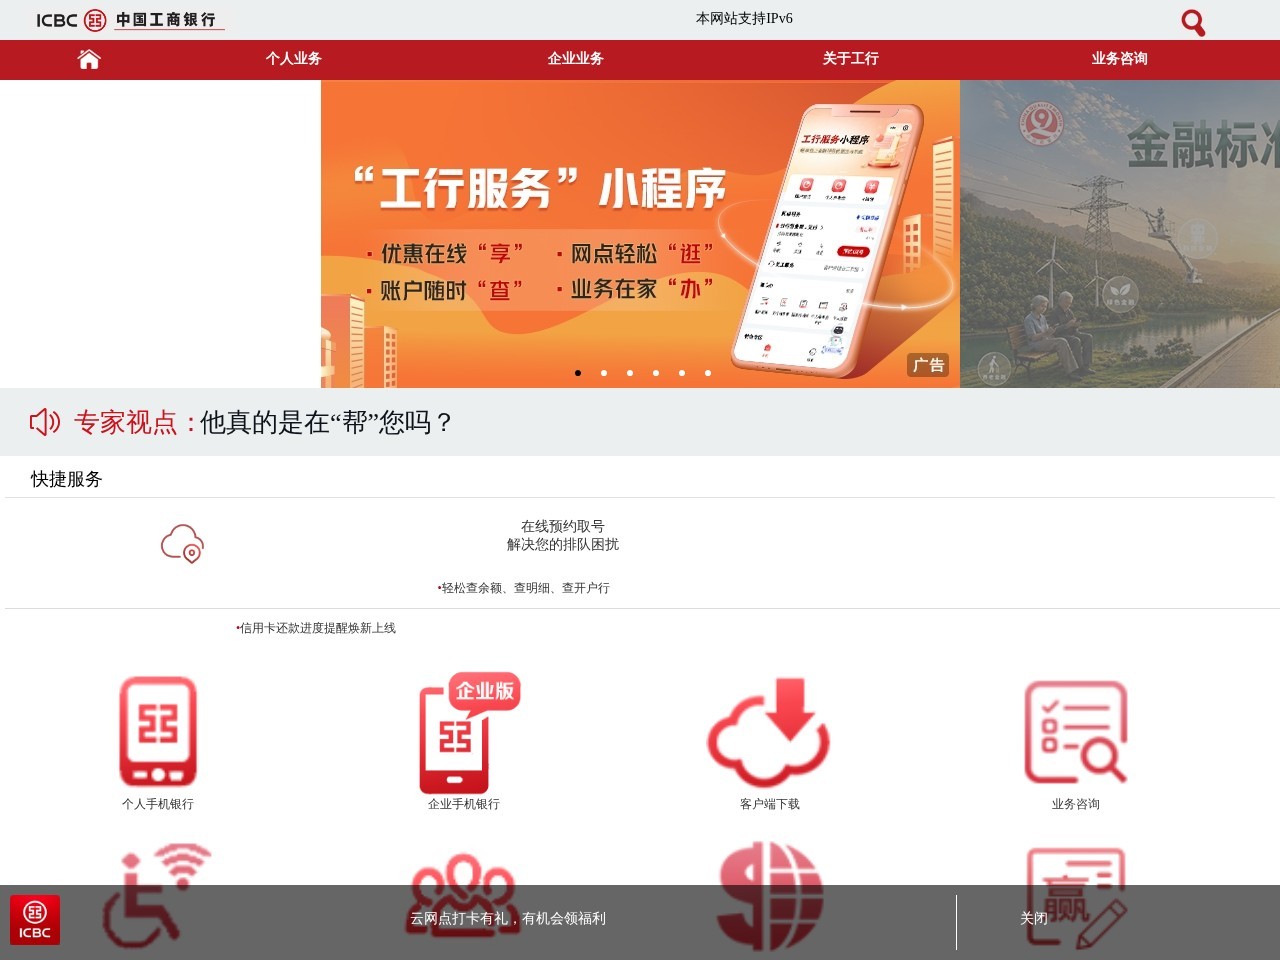
Task: Click the 快捷服务 heading
Action: (x=67, y=479)
